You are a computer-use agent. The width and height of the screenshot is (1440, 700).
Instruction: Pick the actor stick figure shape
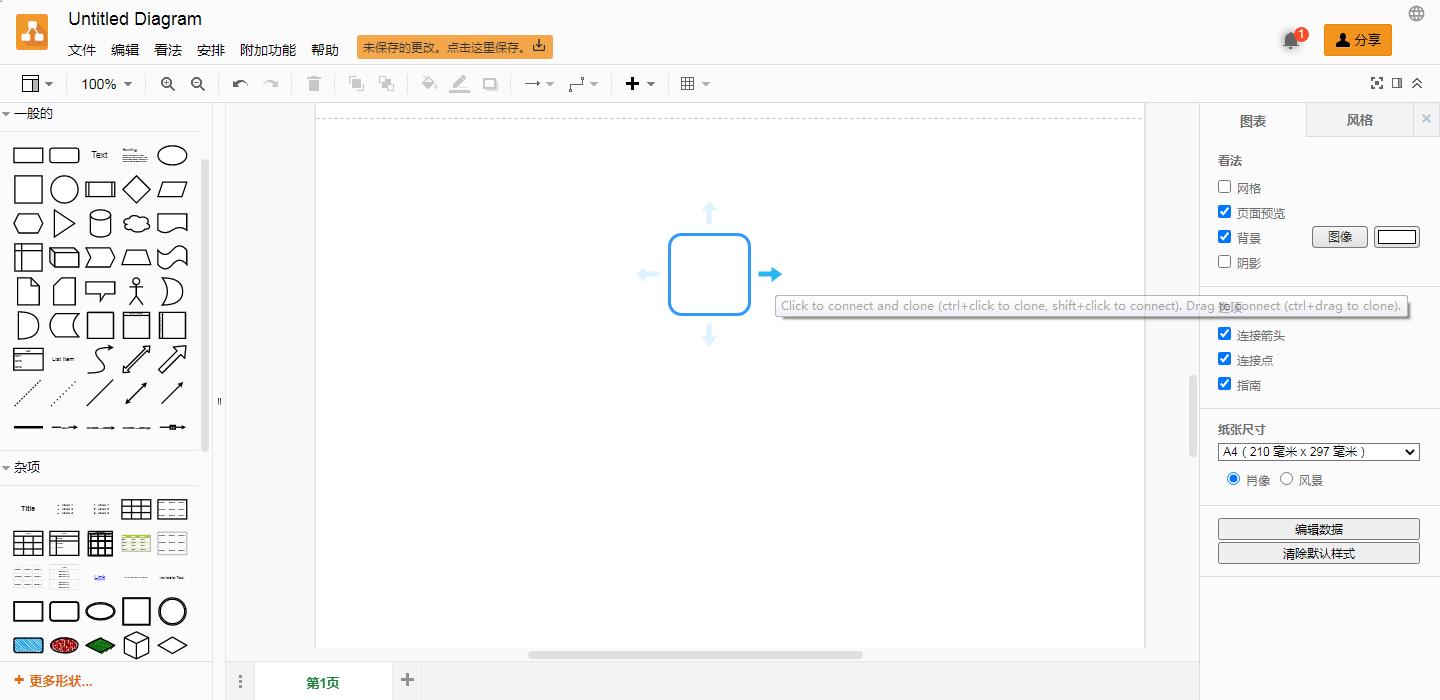coord(136,291)
